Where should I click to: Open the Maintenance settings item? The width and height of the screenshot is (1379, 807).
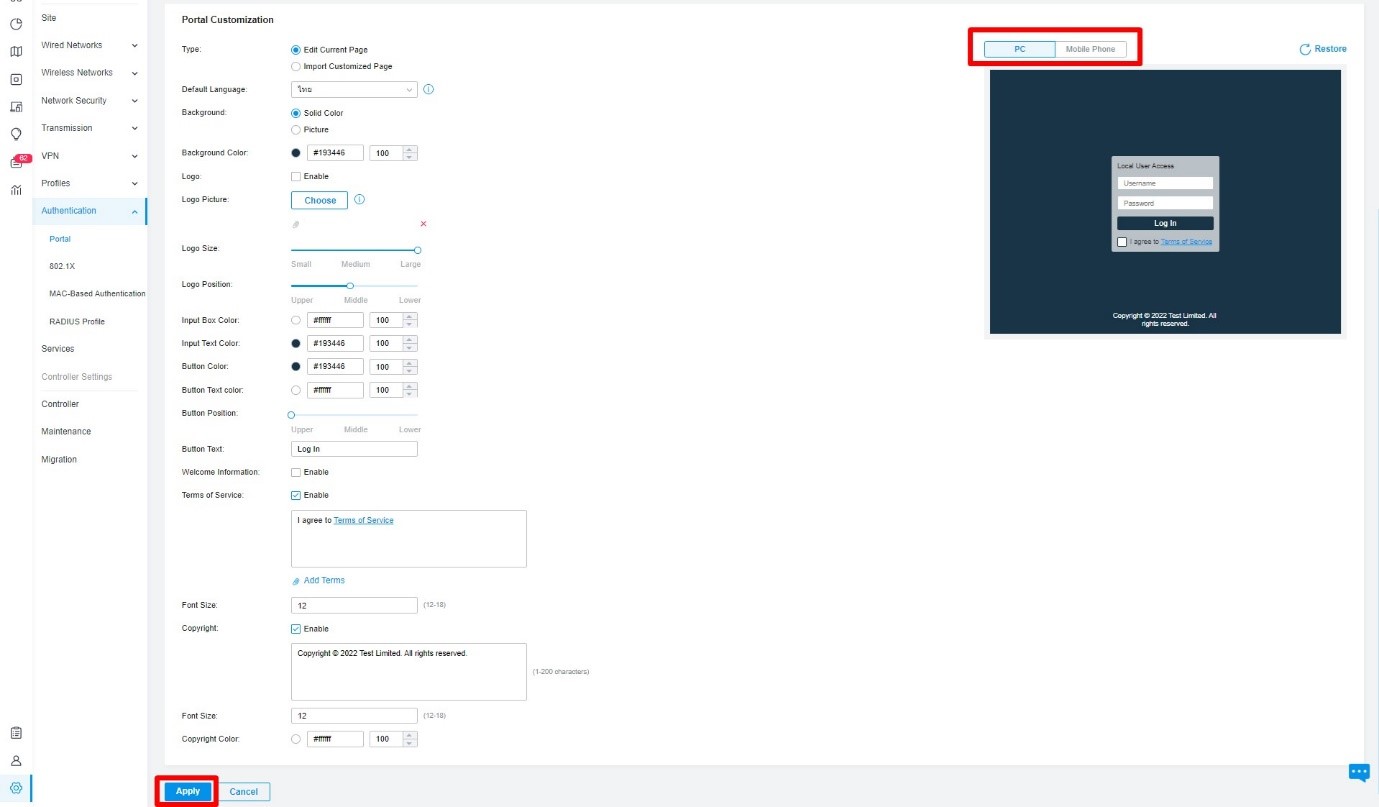[66, 432]
